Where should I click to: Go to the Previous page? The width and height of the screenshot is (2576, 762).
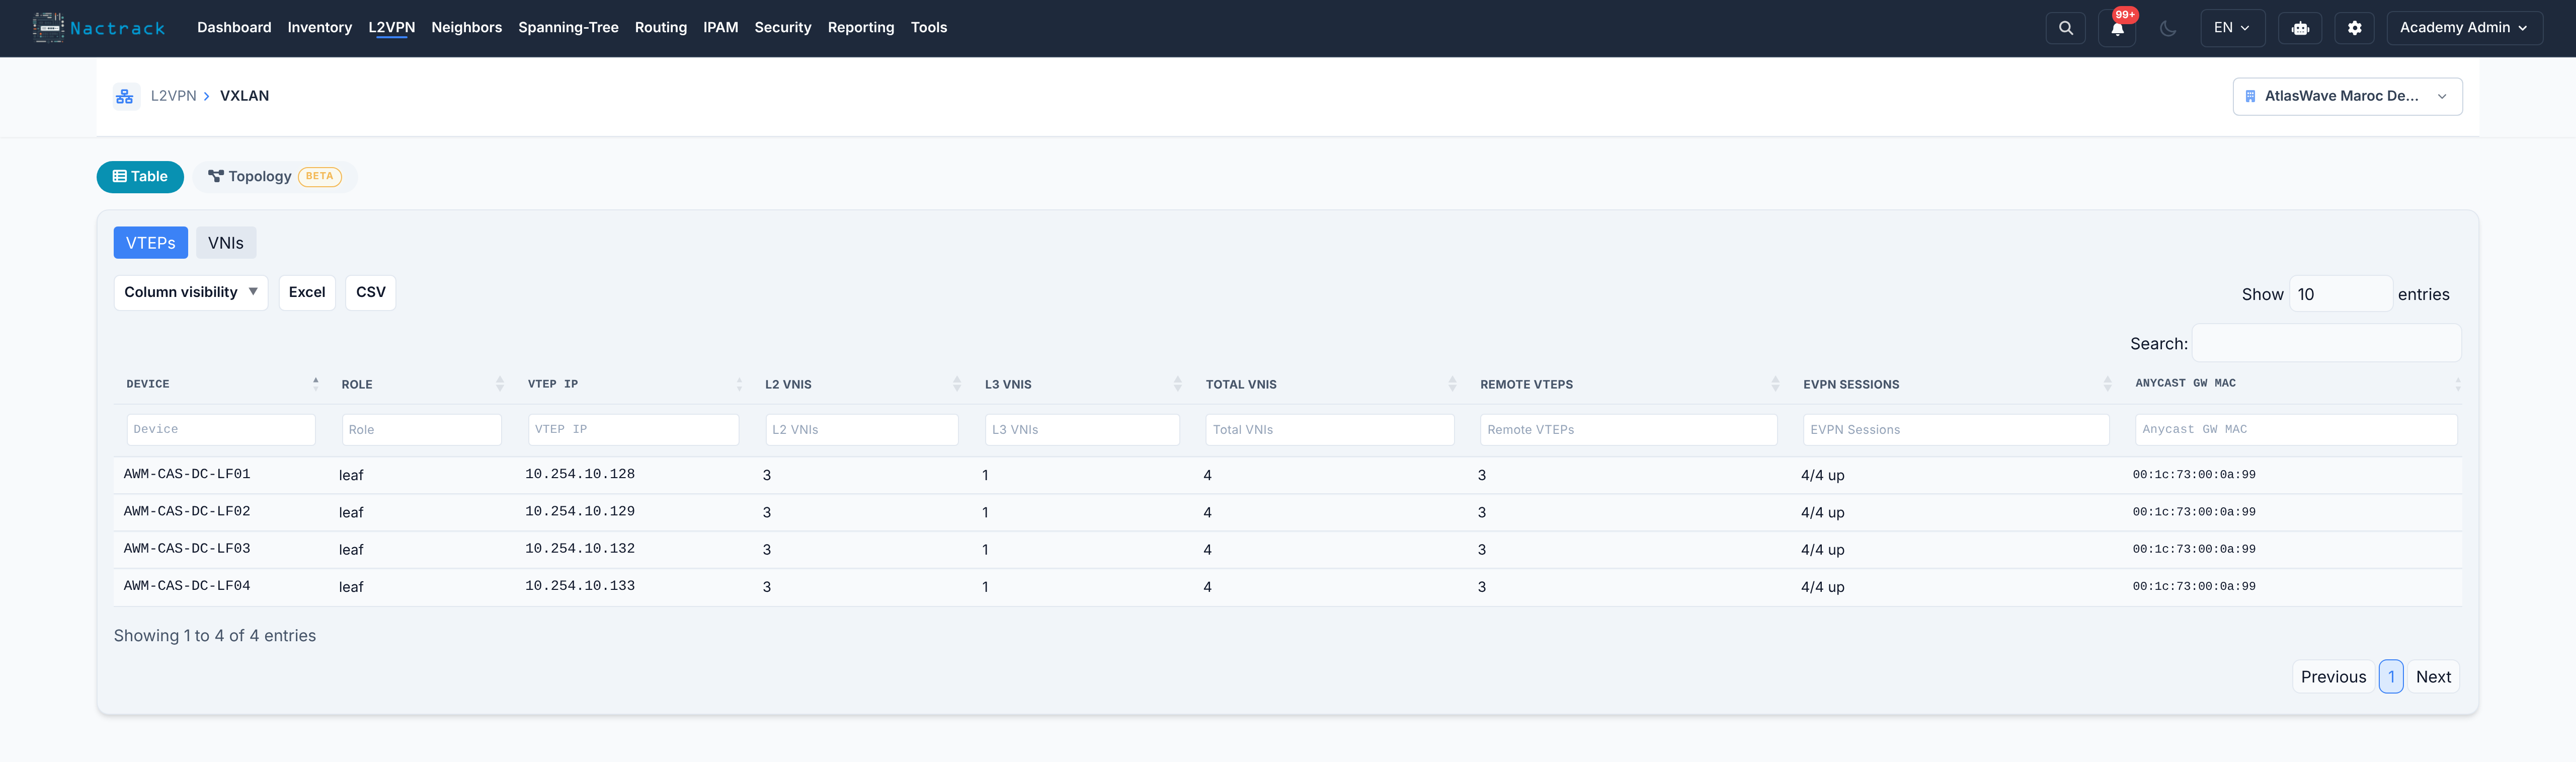pos(2333,677)
